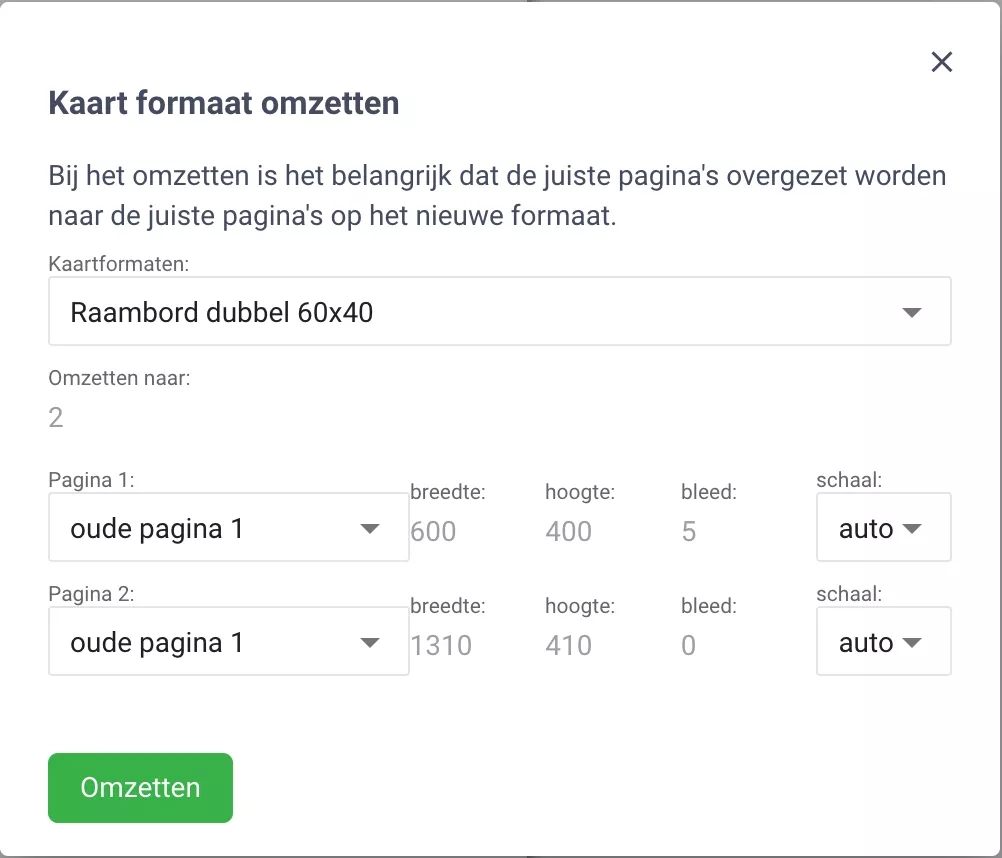Click the Omzetten naar field showing 2
Viewport: 1002px width, 858px height.
[x=57, y=417]
